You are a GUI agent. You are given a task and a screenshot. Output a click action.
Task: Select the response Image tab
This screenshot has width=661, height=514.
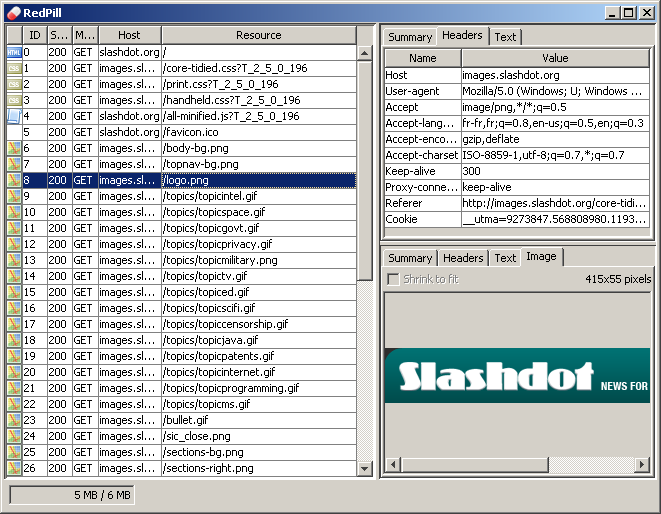coord(541,257)
